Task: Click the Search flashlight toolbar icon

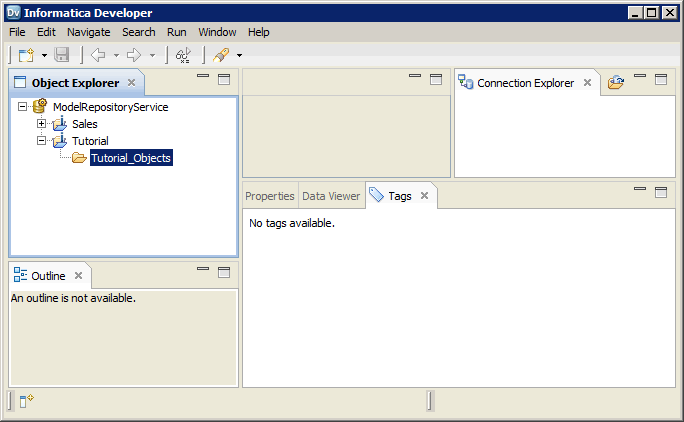Action: coord(221,55)
